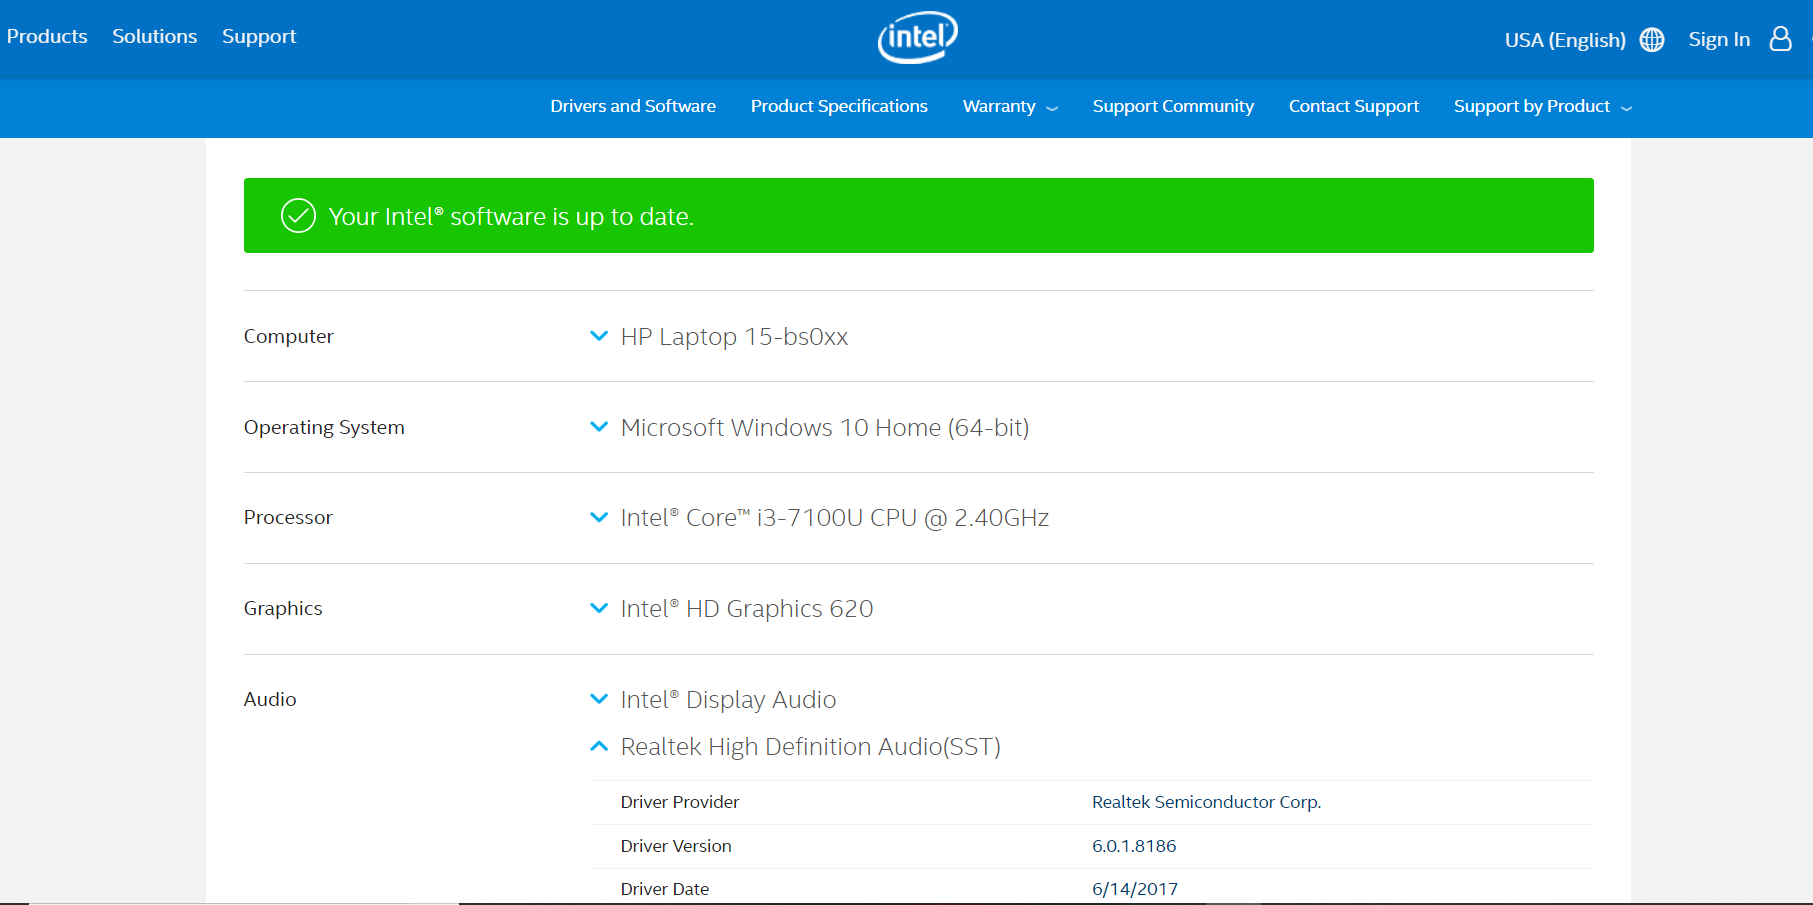
Task: Click the Intel logo
Action: pos(917,37)
